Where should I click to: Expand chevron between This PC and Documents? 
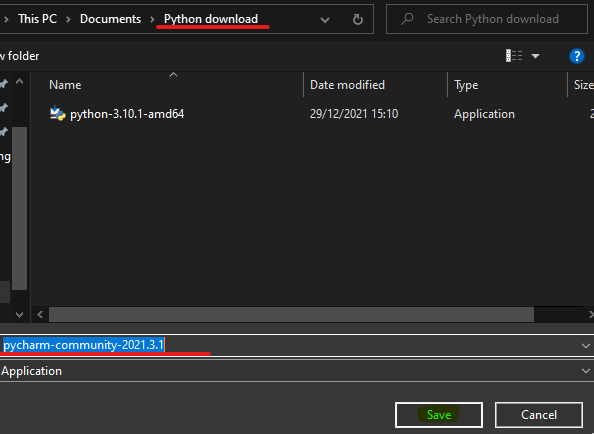tap(69, 19)
